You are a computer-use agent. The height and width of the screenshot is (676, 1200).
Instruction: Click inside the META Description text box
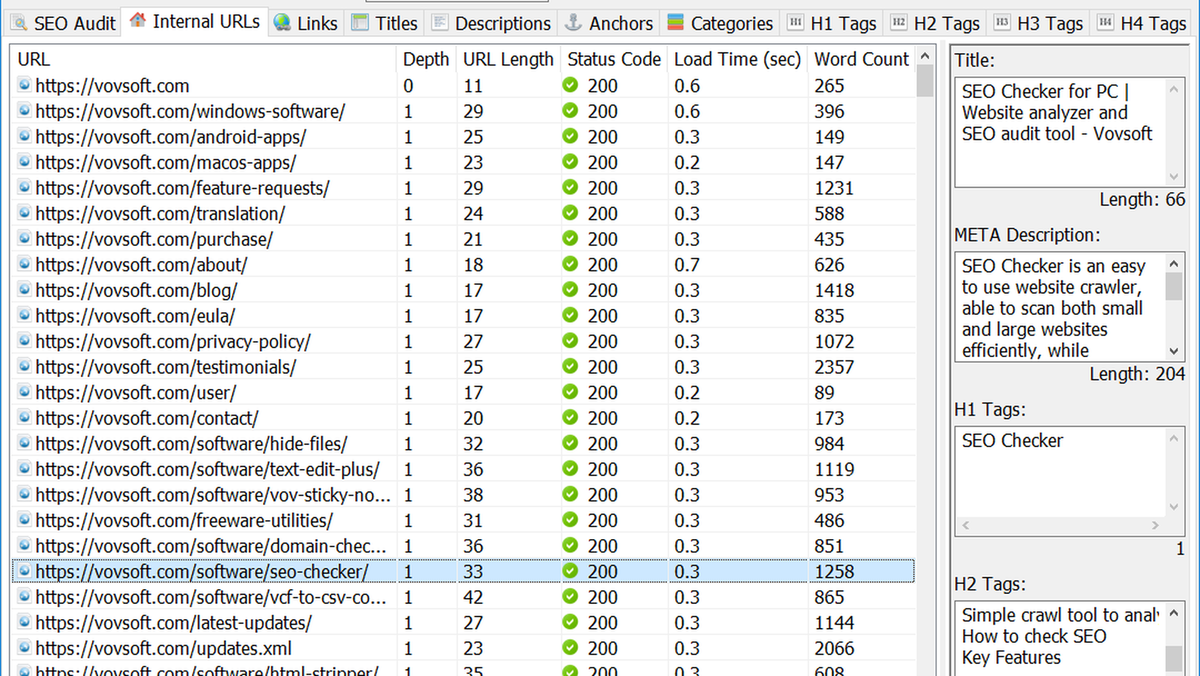(x=1060, y=307)
